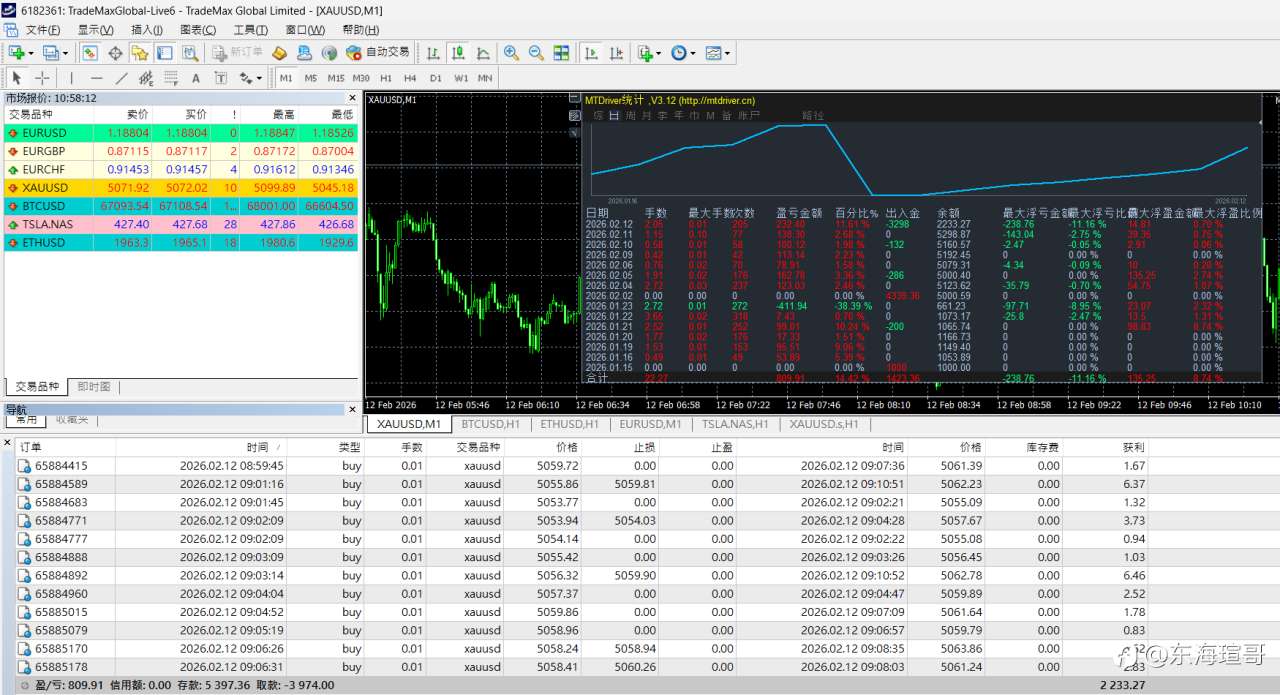Select the crosshair cursor tool
Screen dimensions: 1280x695
(42, 78)
